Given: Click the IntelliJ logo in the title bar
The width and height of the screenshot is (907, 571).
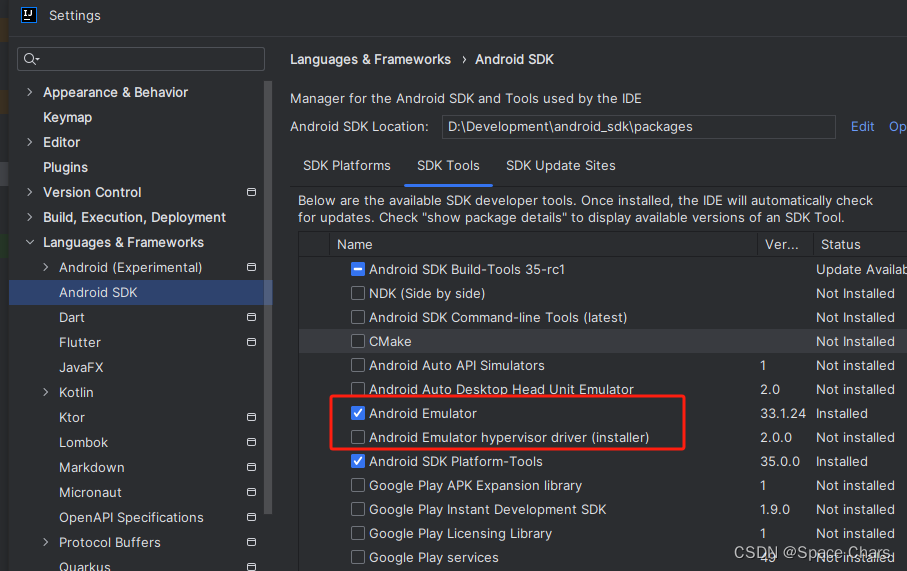Looking at the screenshot, I should pos(29,15).
